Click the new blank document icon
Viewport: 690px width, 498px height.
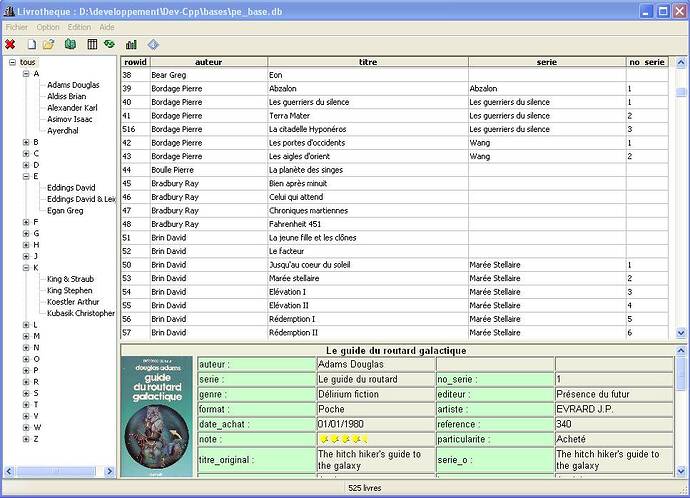(32, 45)
